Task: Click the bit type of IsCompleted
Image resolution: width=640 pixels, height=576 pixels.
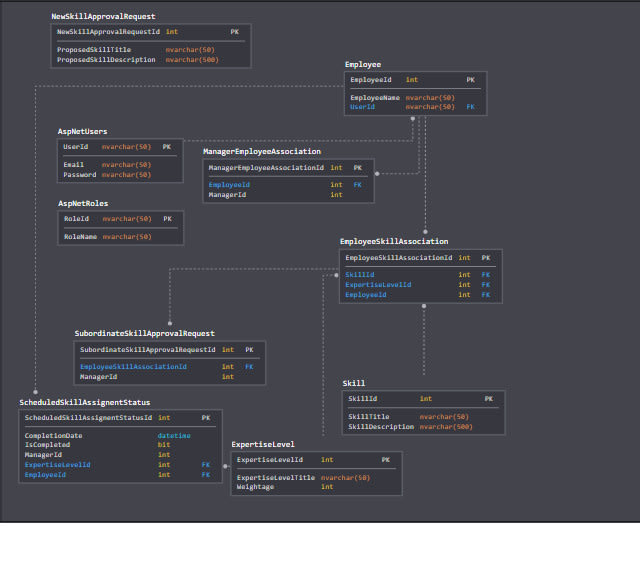Action: click(x=164, y=445)
